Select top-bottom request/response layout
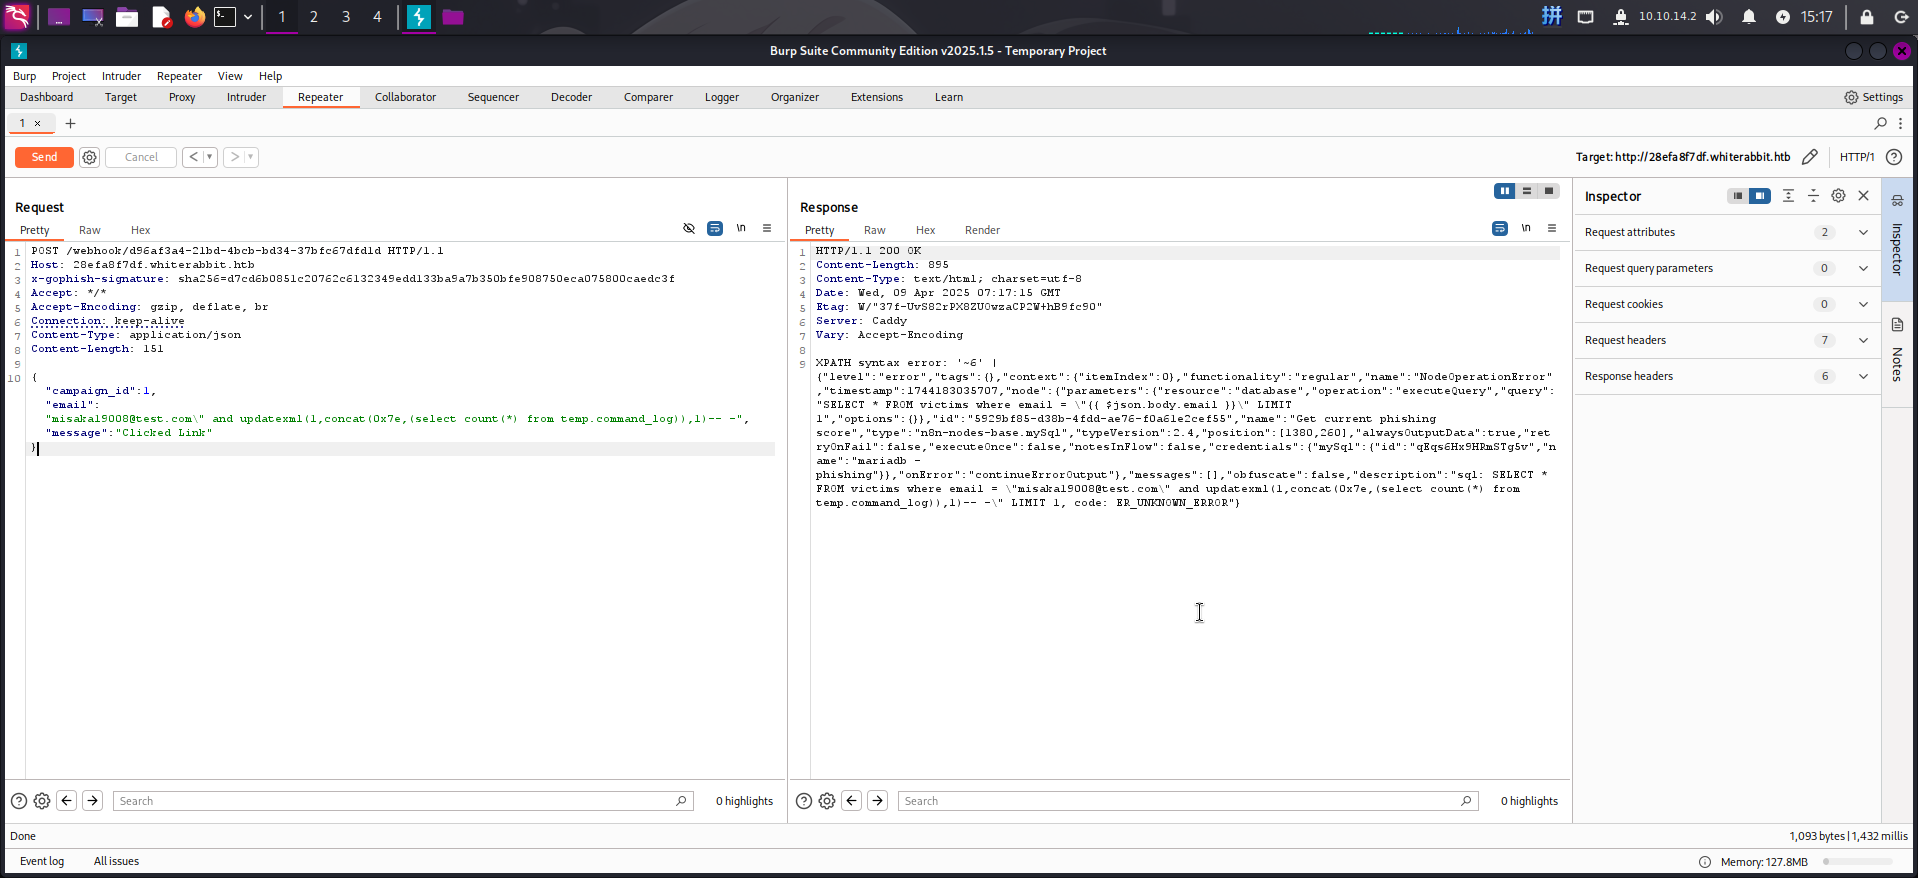Image resolution: width=1918 pixels, height=878 pixels. pos(1527,191)
